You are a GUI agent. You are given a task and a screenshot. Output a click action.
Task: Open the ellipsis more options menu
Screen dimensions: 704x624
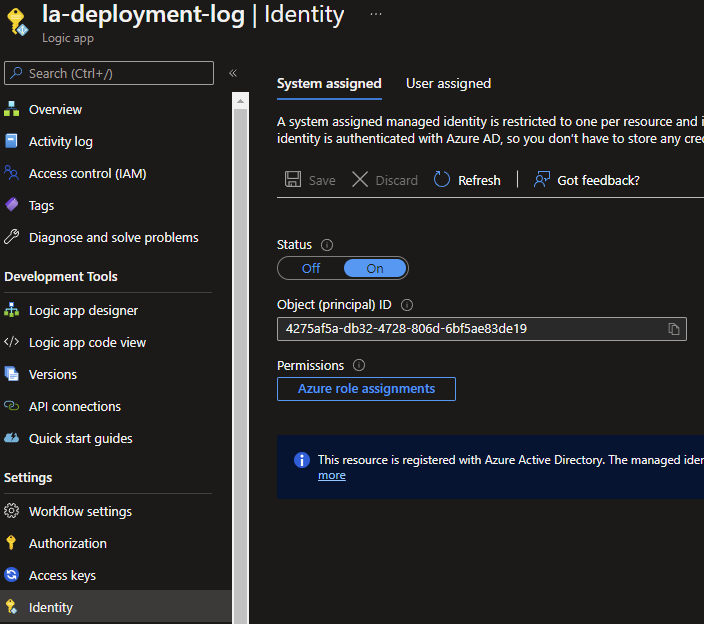(x=376, y=14)
